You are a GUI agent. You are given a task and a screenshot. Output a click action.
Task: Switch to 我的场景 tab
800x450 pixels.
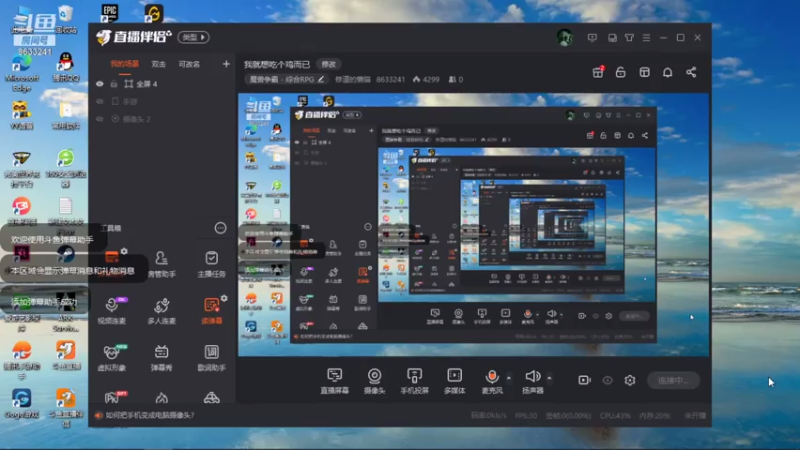(x=124, y=64)
